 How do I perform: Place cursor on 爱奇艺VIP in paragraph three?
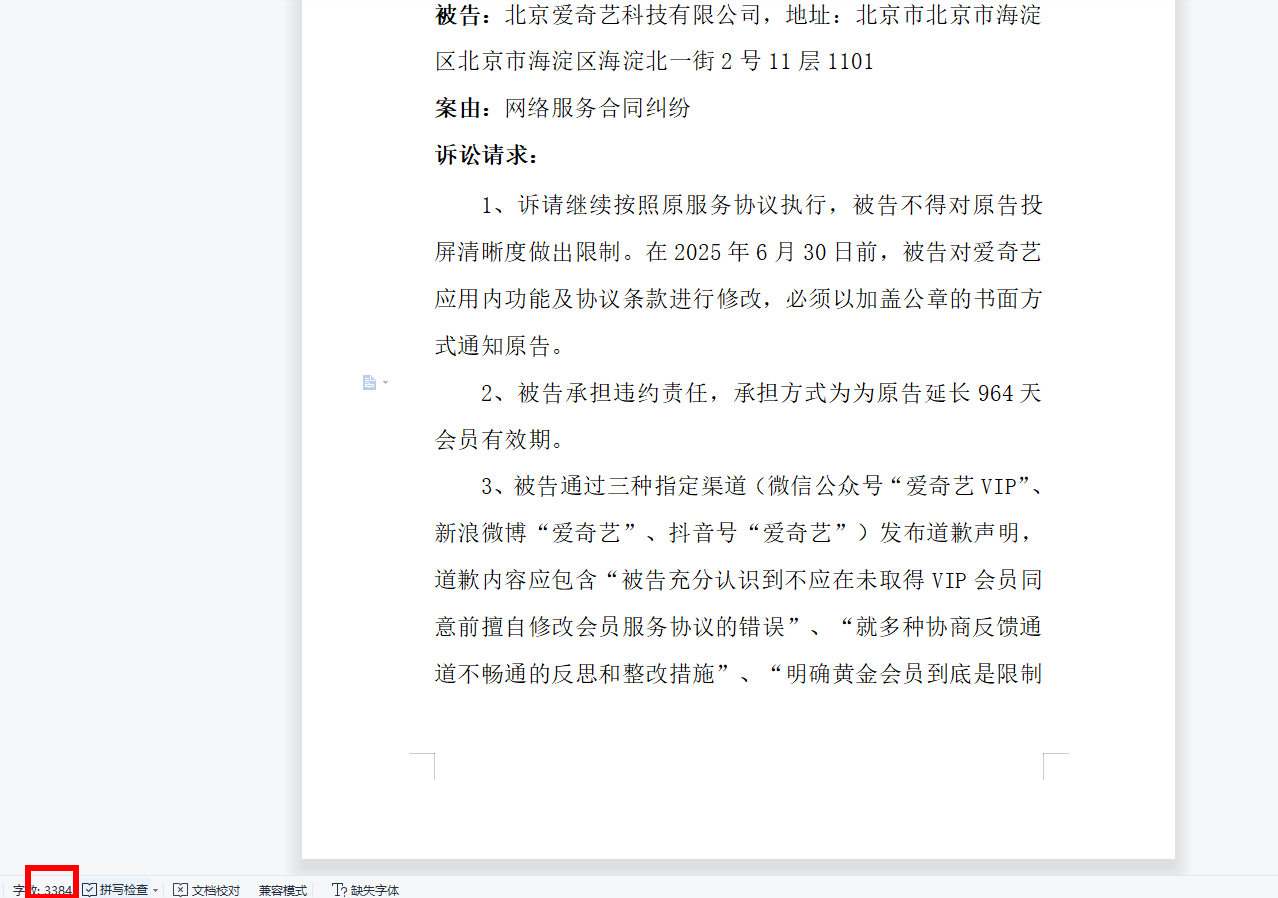click(x=960, y=487)
